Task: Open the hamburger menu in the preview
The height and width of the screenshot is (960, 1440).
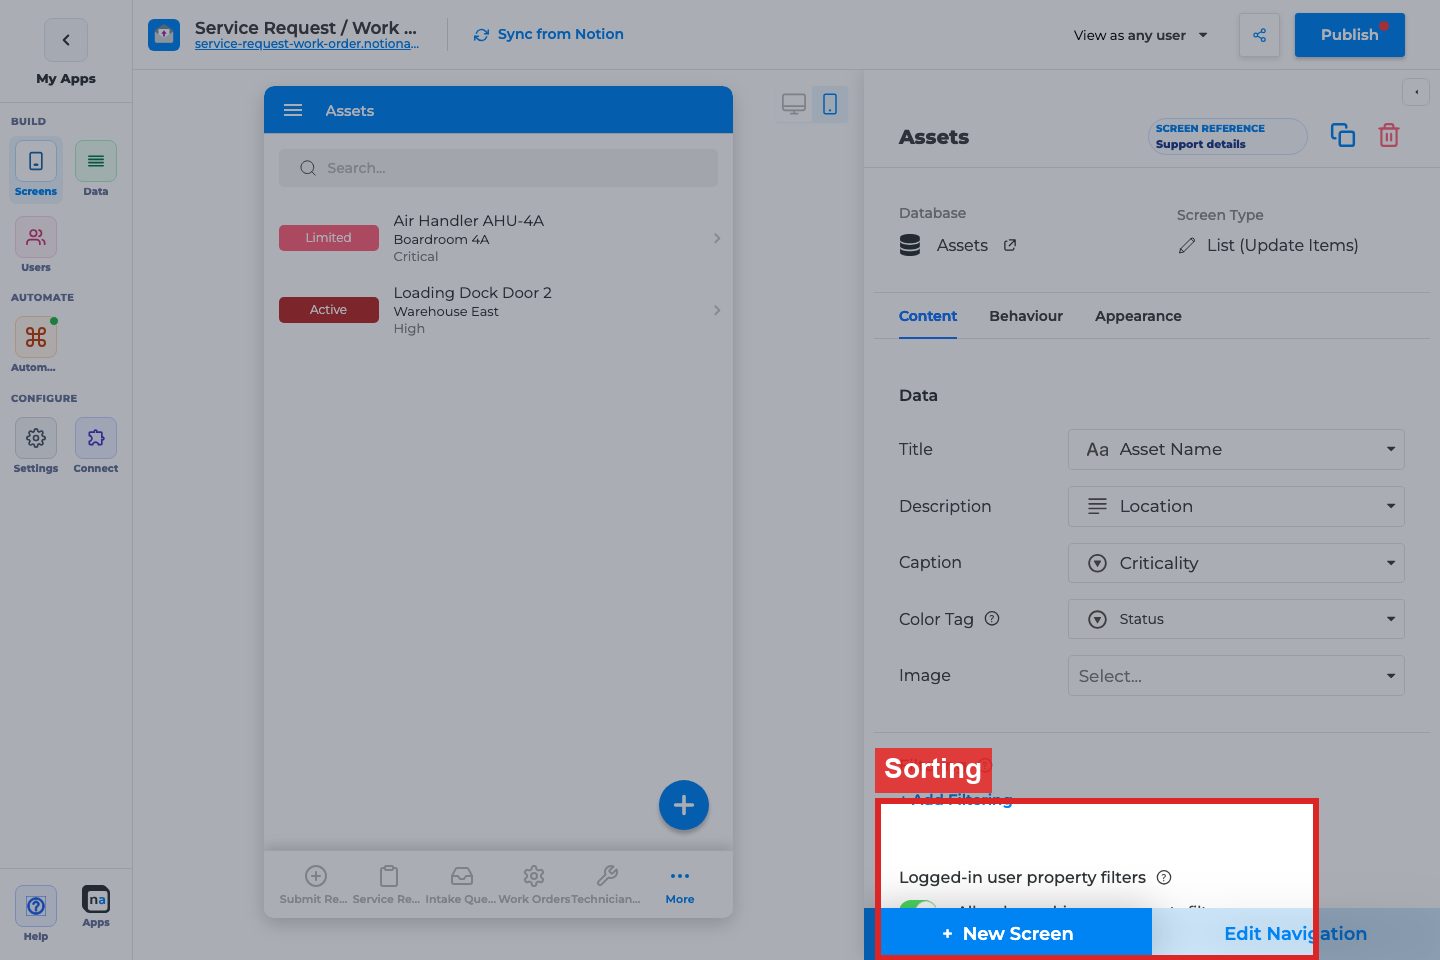Action: [x=293, y=110]
